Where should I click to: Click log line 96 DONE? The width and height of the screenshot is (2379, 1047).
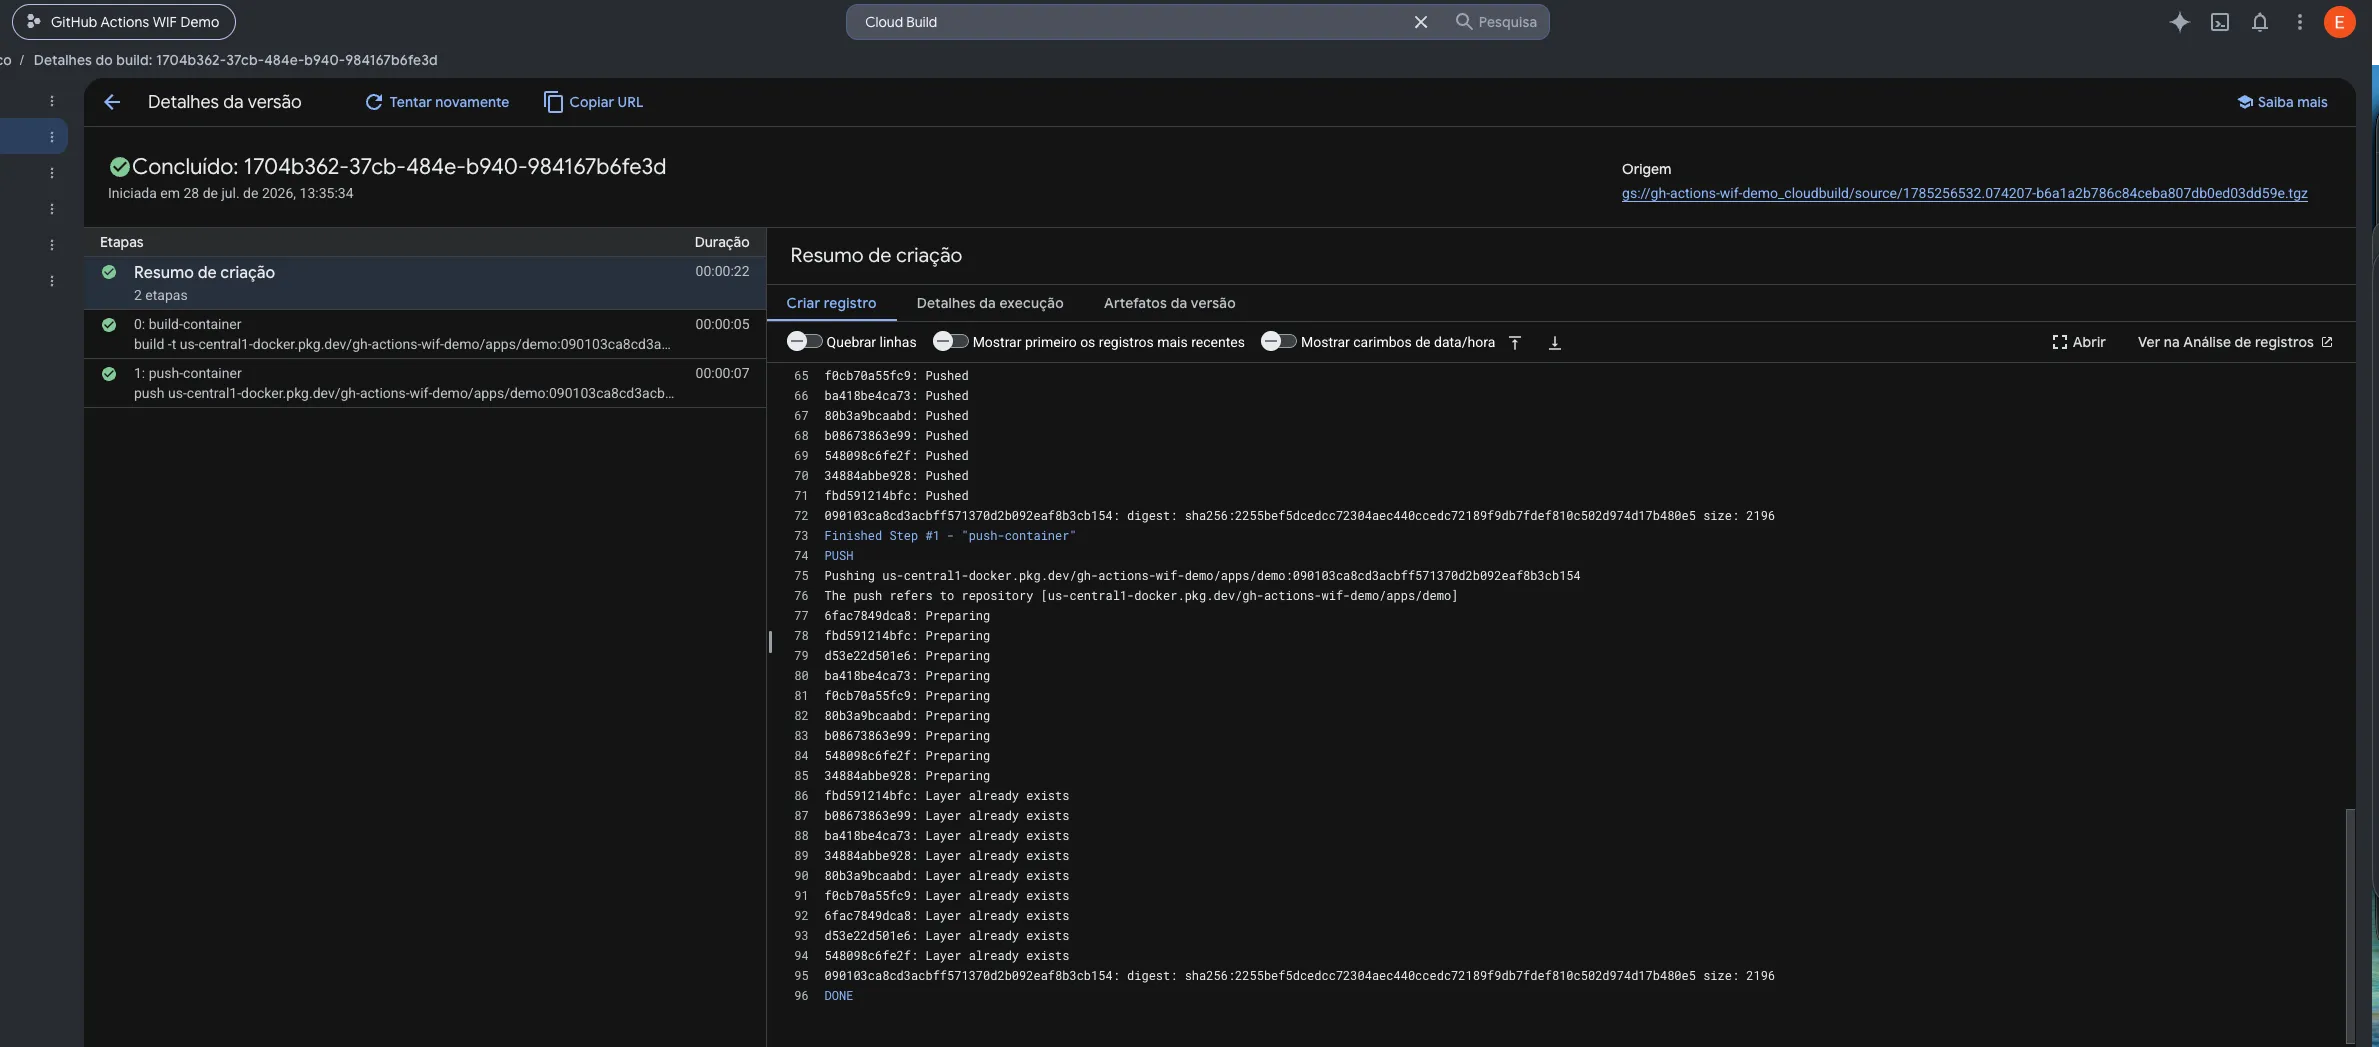[838, 996]
